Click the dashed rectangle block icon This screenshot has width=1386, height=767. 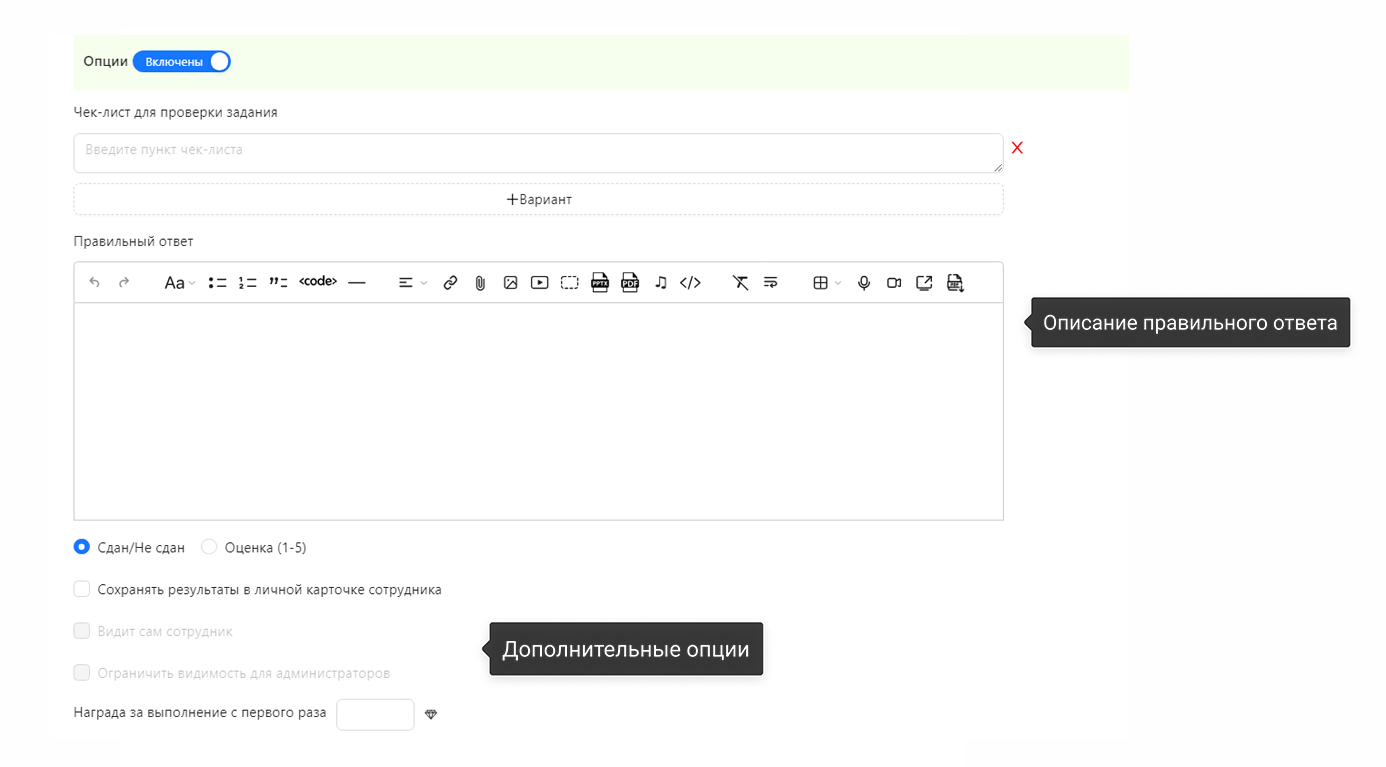tap(570, 283)
